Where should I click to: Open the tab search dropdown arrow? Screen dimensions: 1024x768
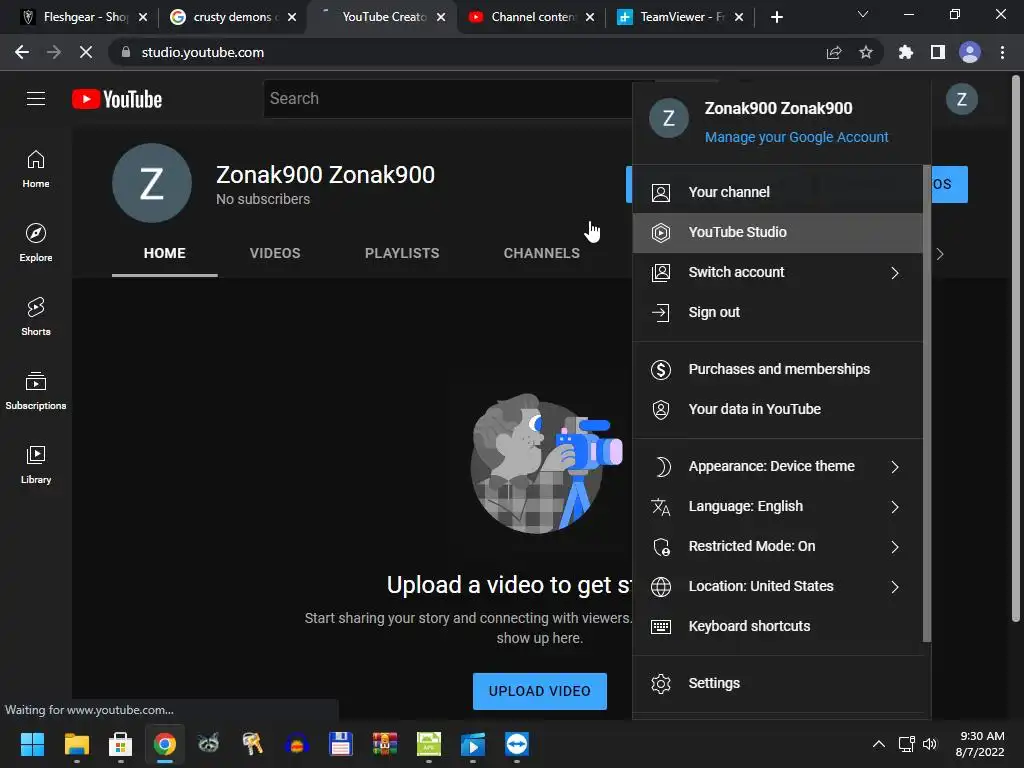click(x=863, y=14)
